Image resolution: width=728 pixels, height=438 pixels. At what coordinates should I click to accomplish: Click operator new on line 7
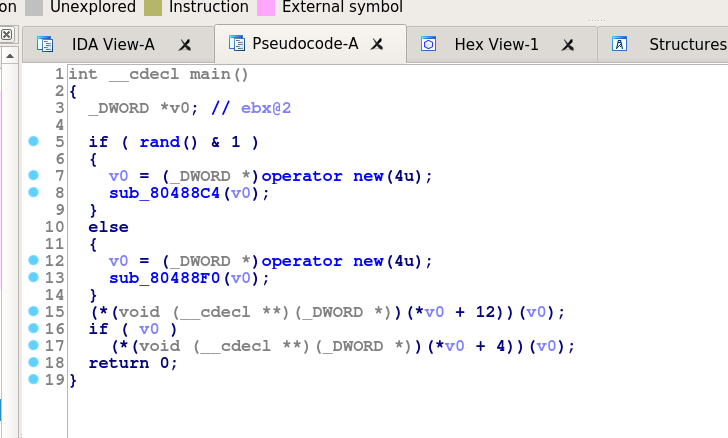coord(325,176)
